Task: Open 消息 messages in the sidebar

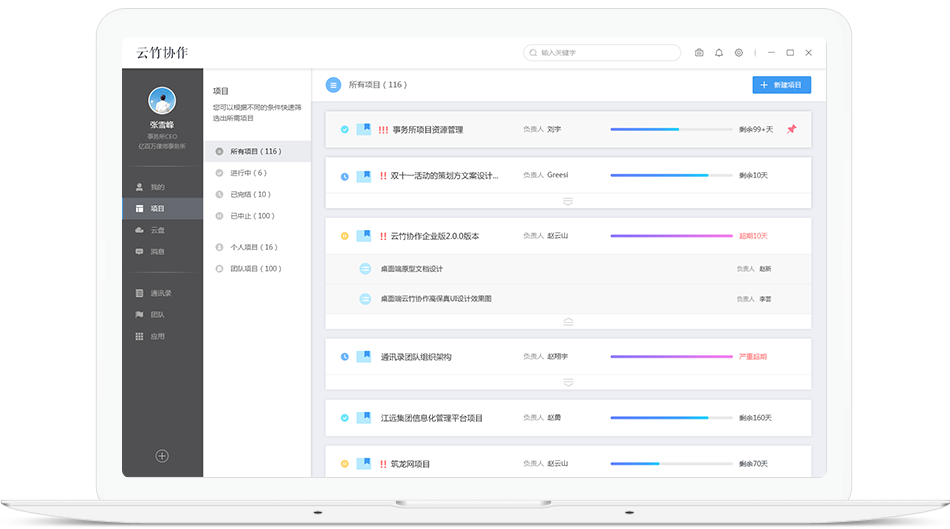Action: [x=157, y=251]
